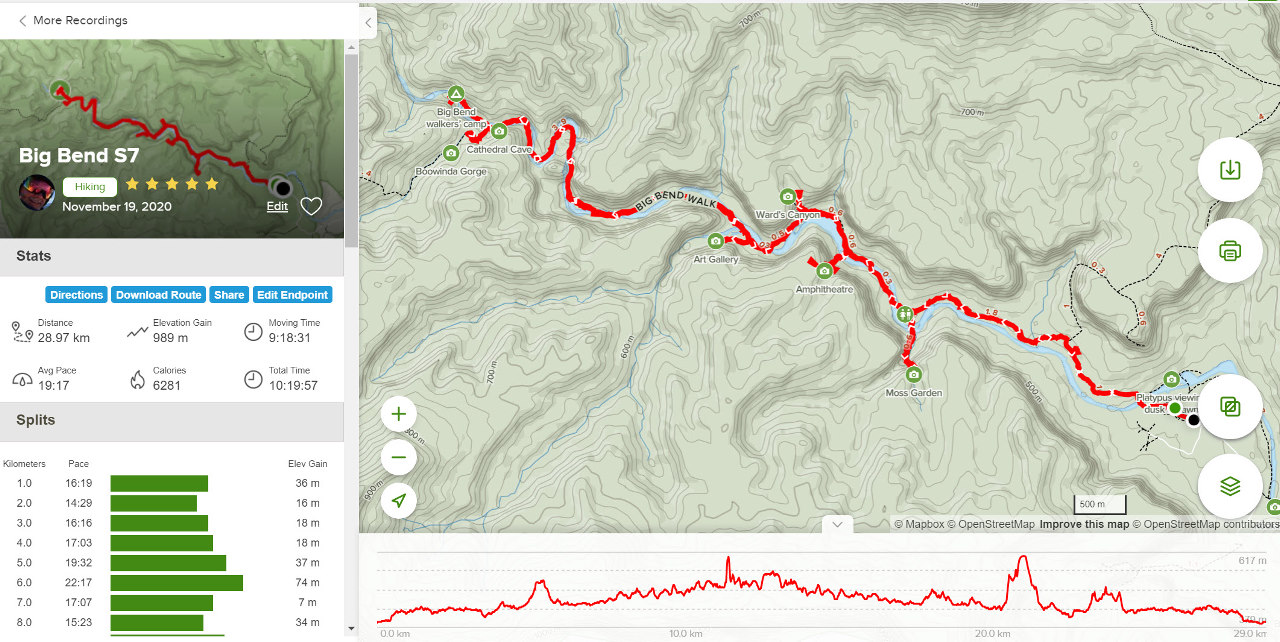Favorite recording with the heart icon
This screenshot has height=642, width=1280.
click(x=311, y=206)
